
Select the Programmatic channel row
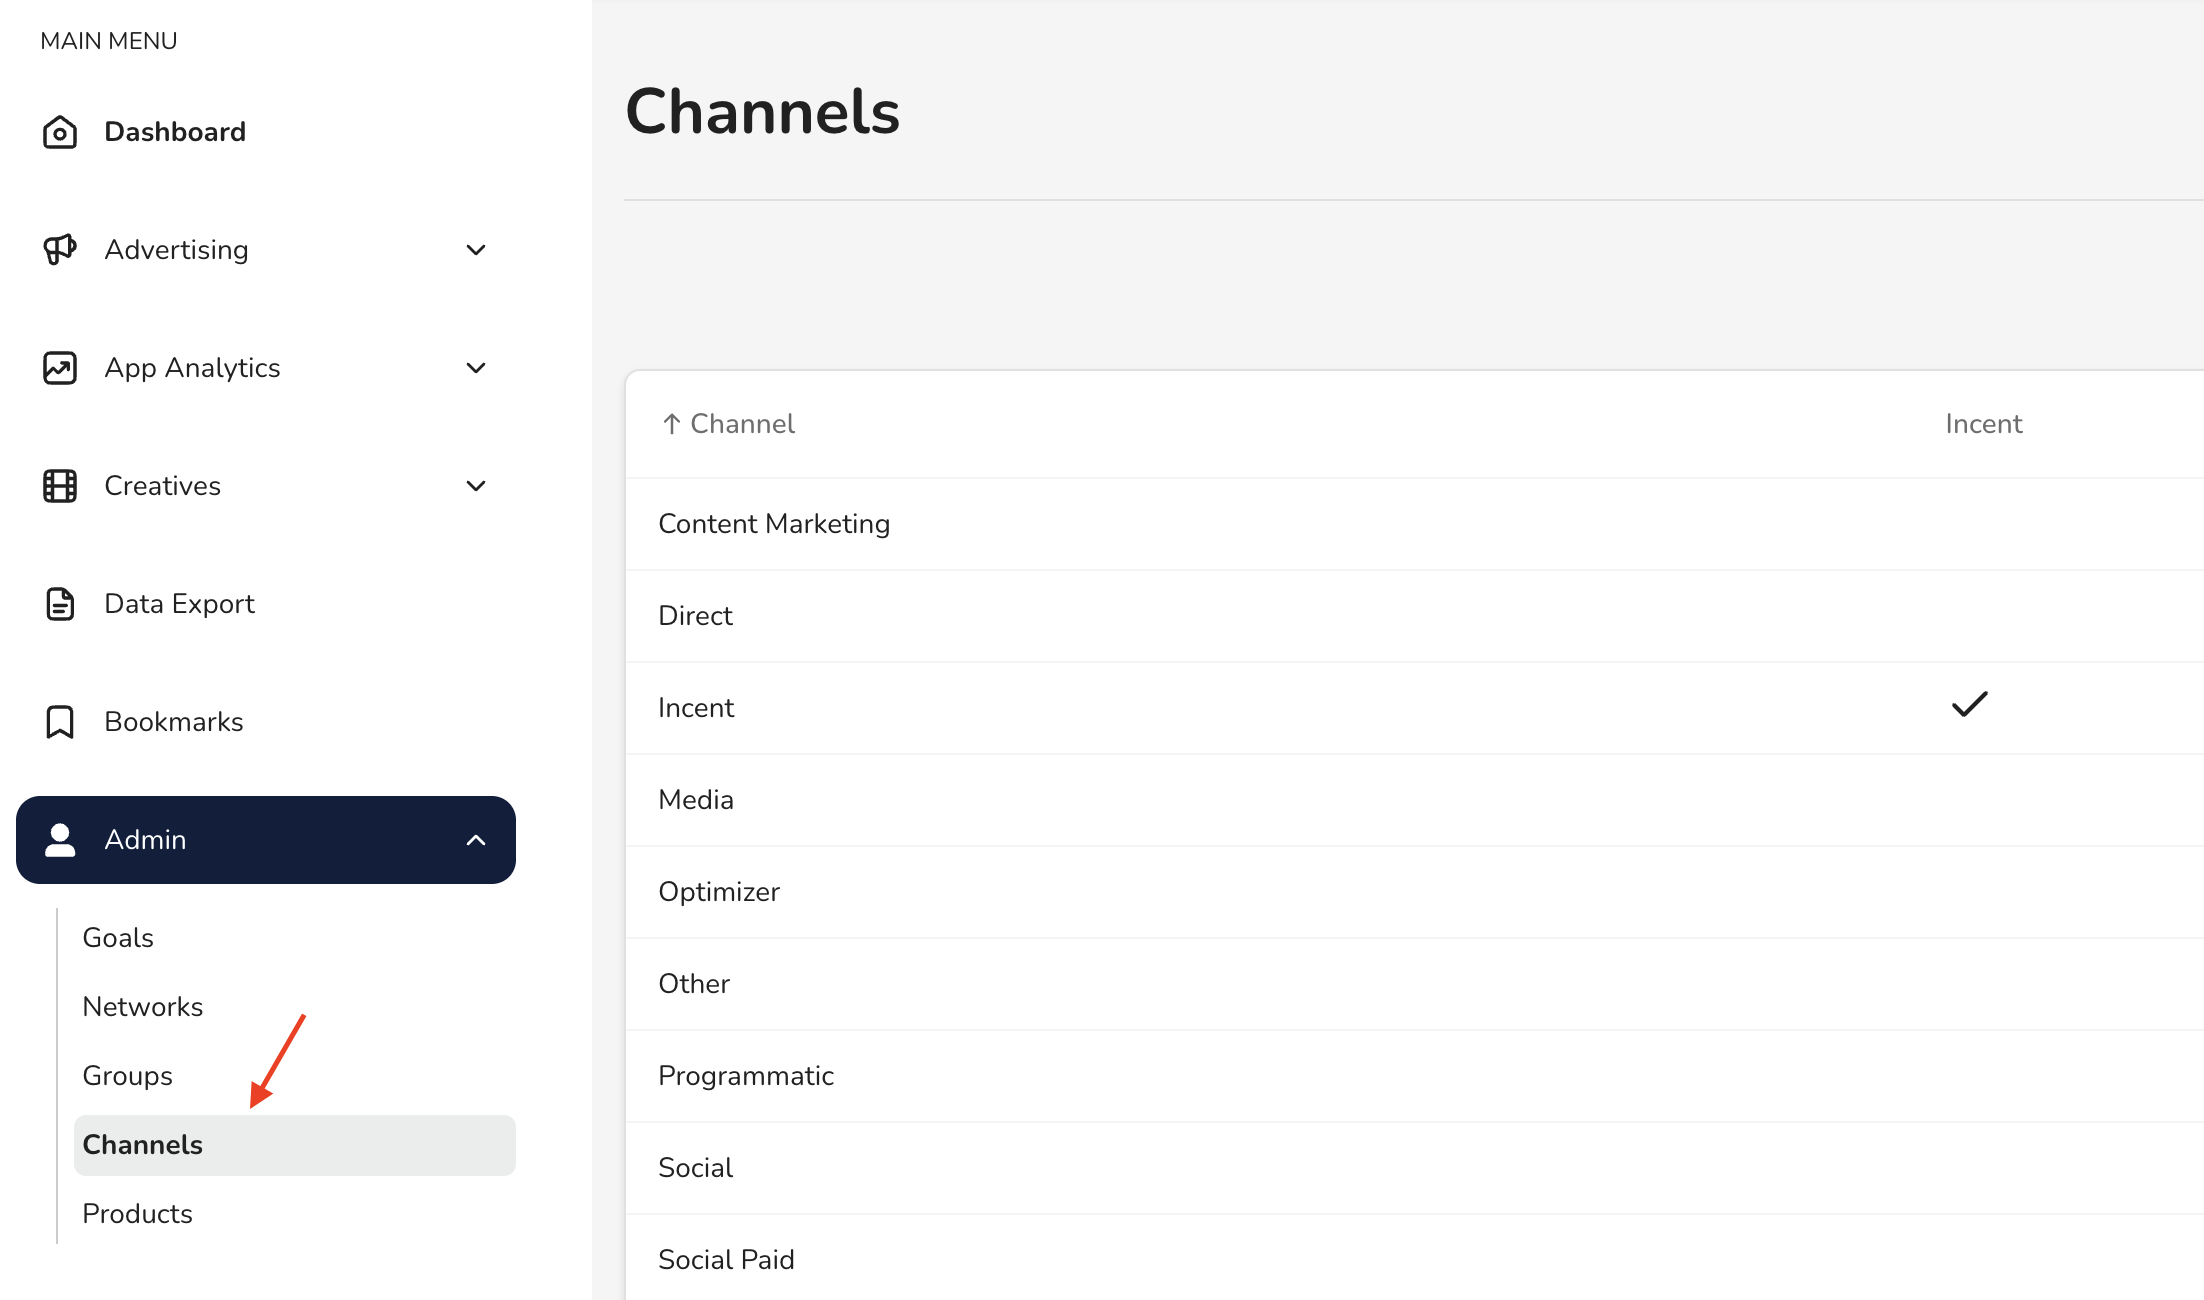pos(1415,1076)
